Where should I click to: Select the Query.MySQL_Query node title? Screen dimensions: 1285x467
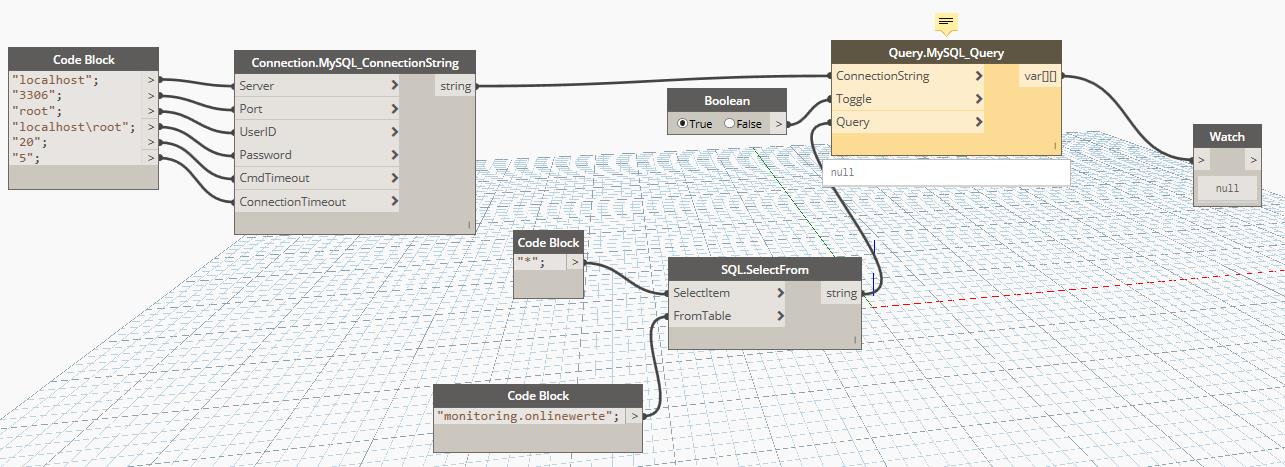pyautogui.click(x=946, y=53)
